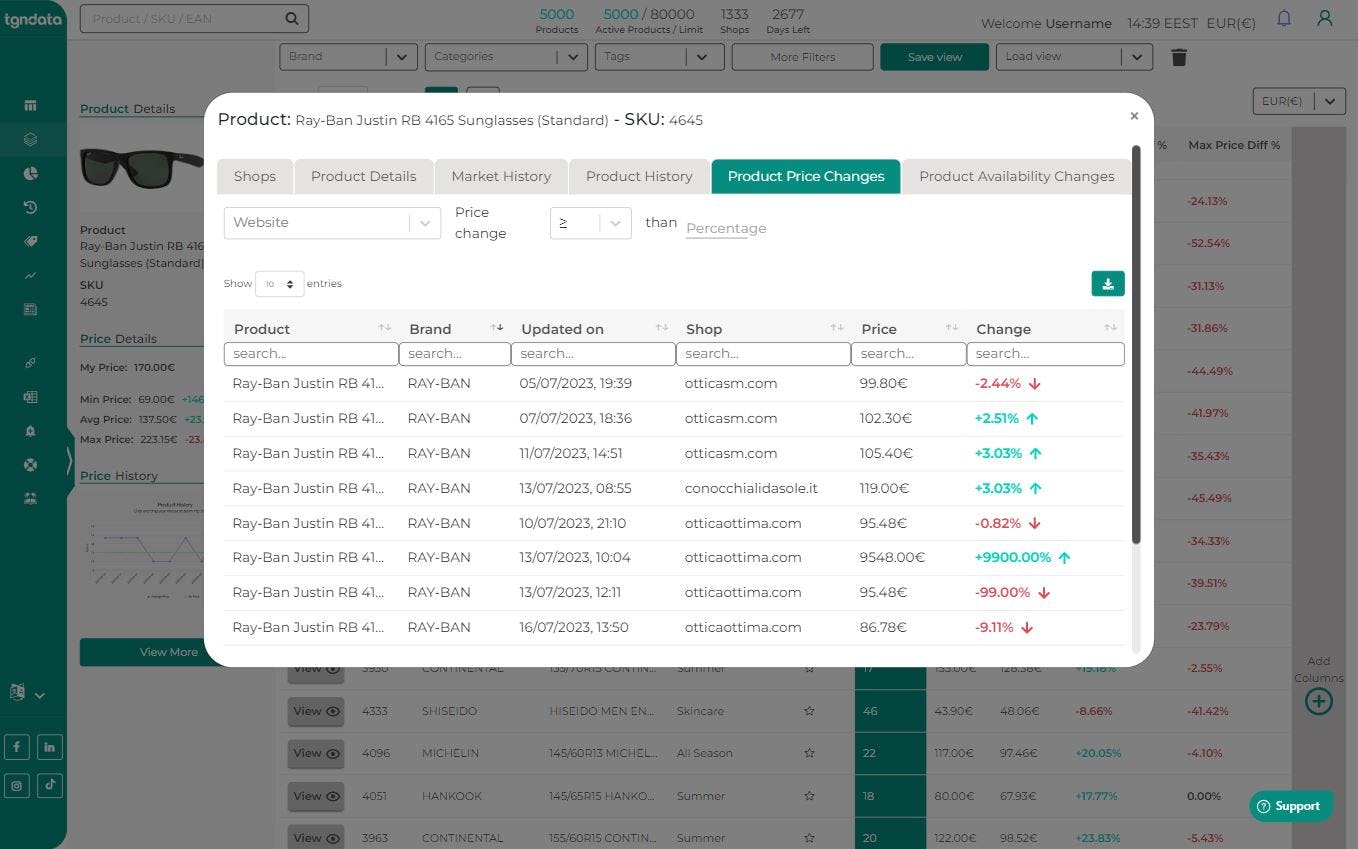The width and height of the screenshot is (1358, 849).
Task: Click the More Filters button
Action: coord(803,57)
